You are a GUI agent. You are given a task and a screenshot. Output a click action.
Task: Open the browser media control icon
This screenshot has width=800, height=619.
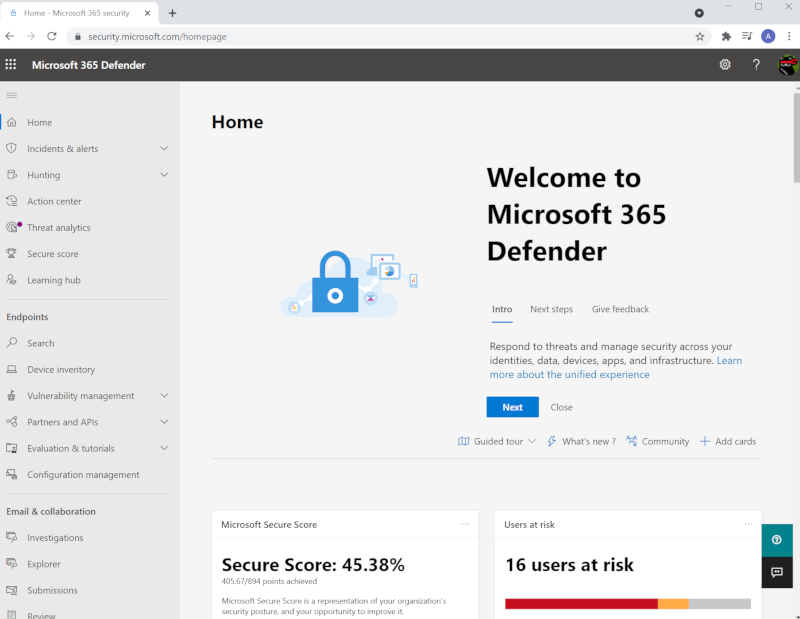pyautogui.click(x=747, y=36)
